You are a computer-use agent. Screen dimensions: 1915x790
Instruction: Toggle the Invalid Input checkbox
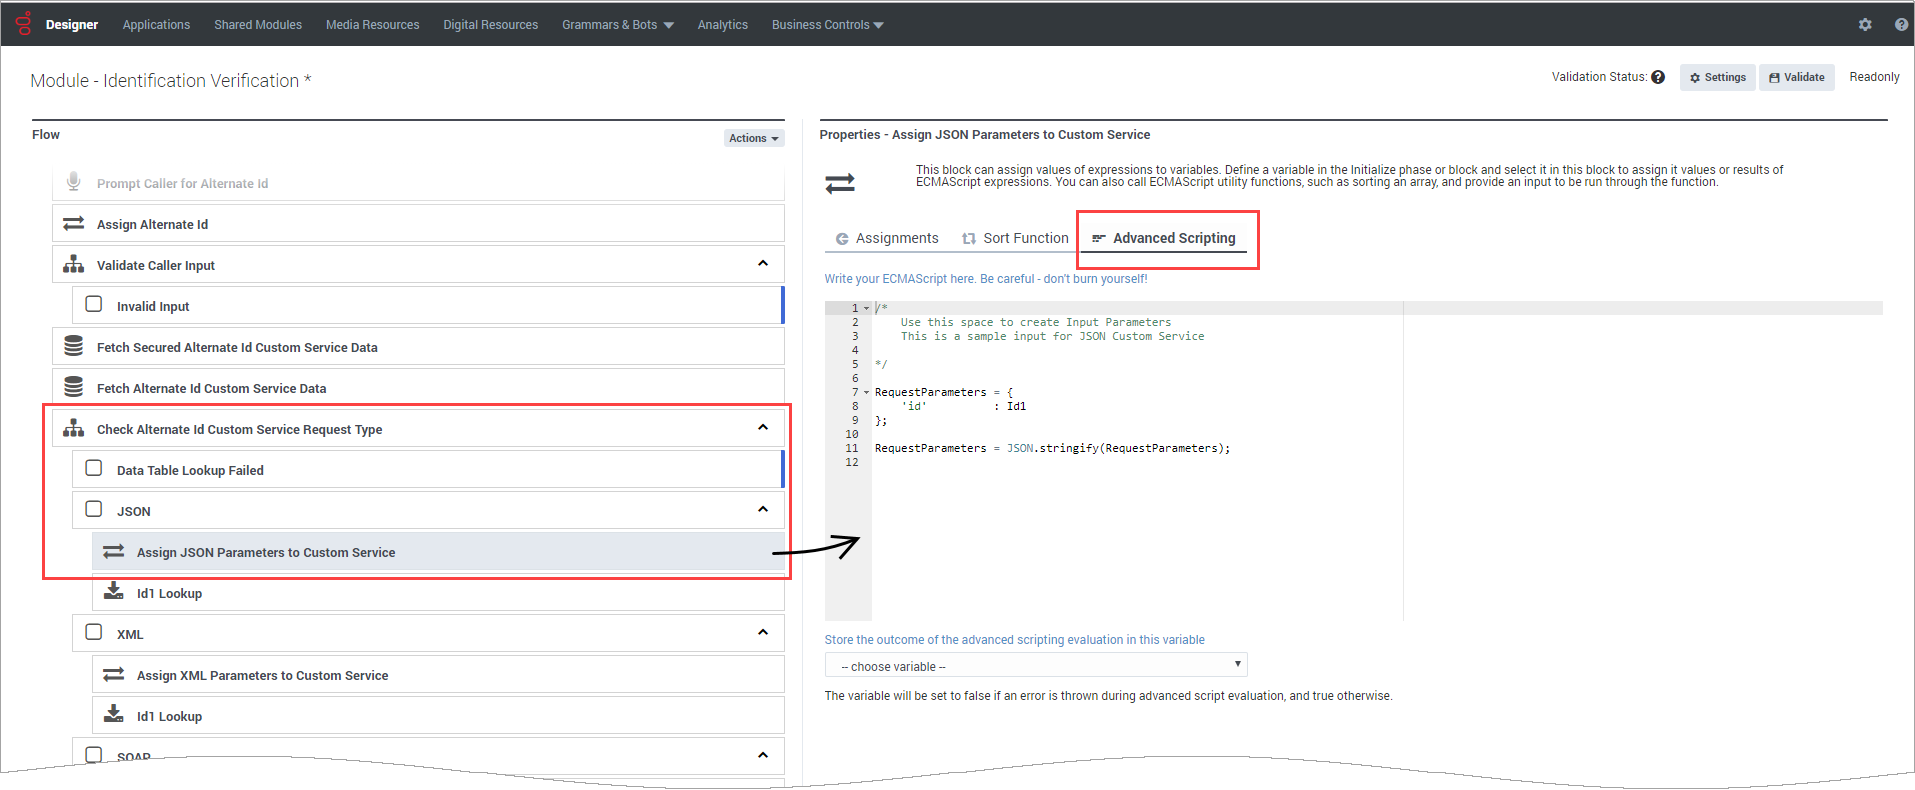[94, 304]
